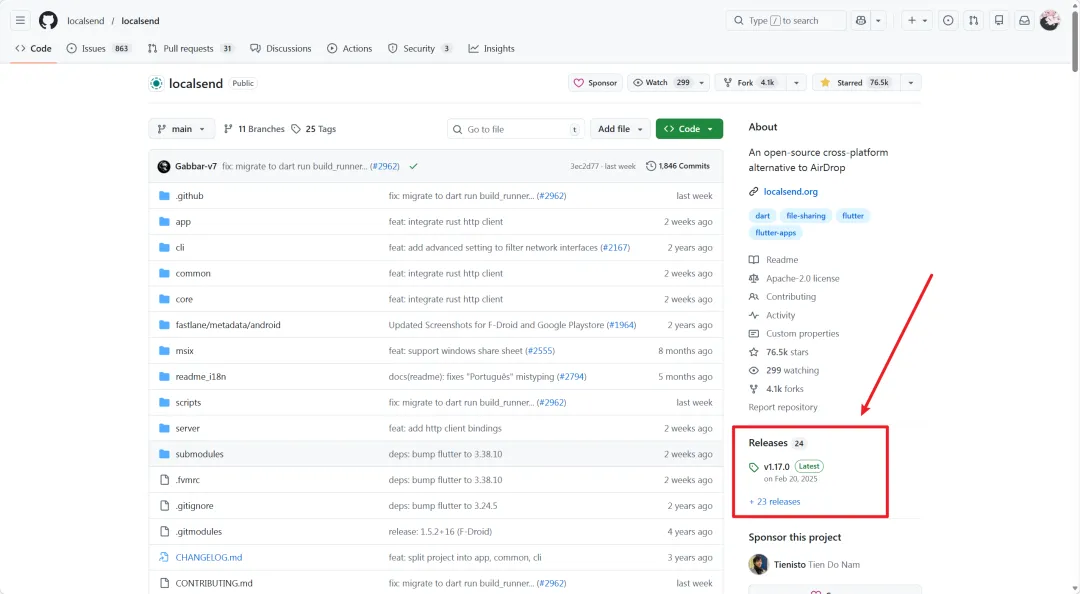
Task: Open 1,846 Commits history
Action: tap(678, 166)
